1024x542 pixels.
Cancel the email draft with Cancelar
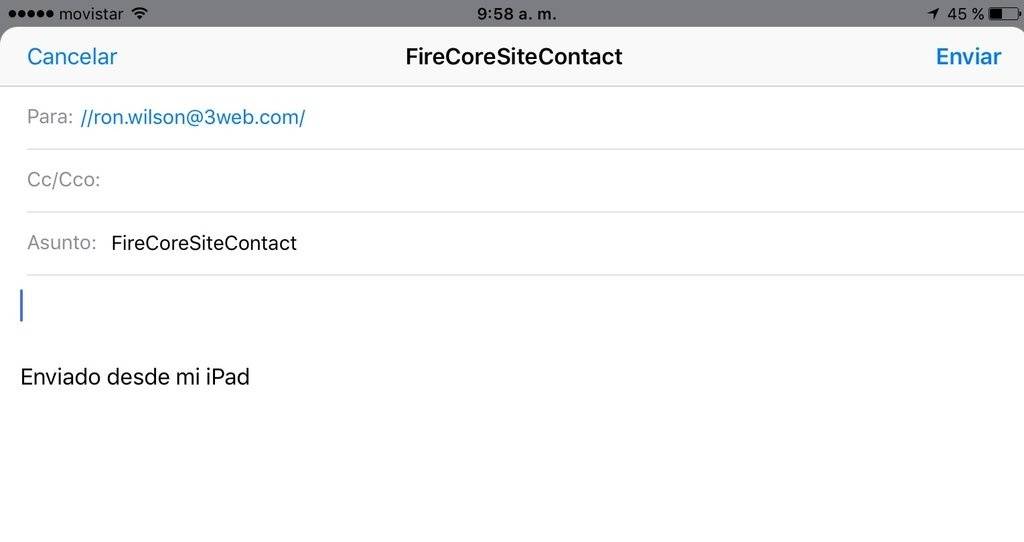[x=72, y=57]
